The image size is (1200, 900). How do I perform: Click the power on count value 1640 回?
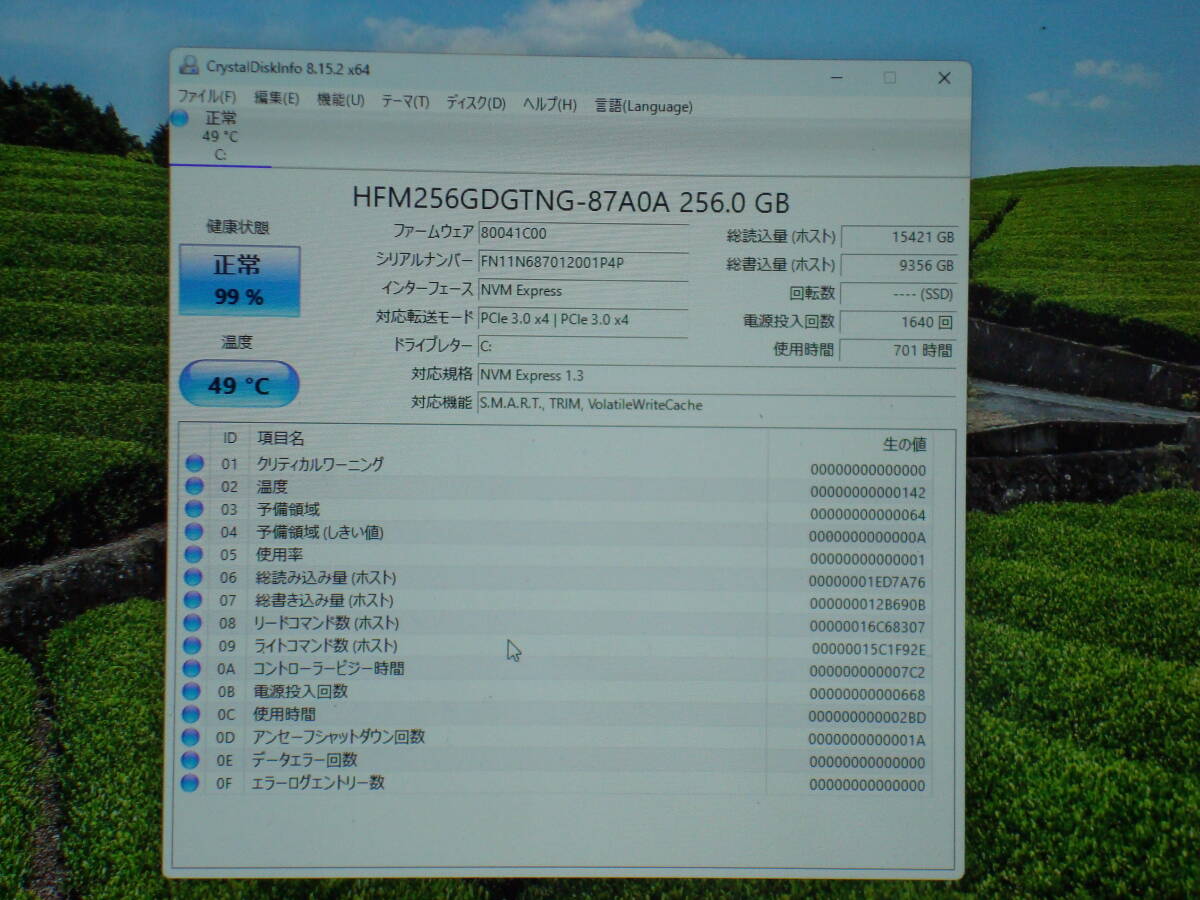click(x=897, y=322)
